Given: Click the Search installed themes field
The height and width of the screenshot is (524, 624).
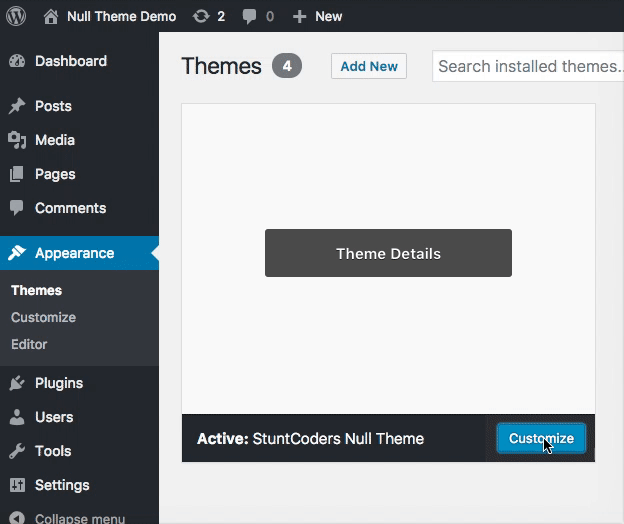Looking at the screenshot, I should click(x=528, y=66).
